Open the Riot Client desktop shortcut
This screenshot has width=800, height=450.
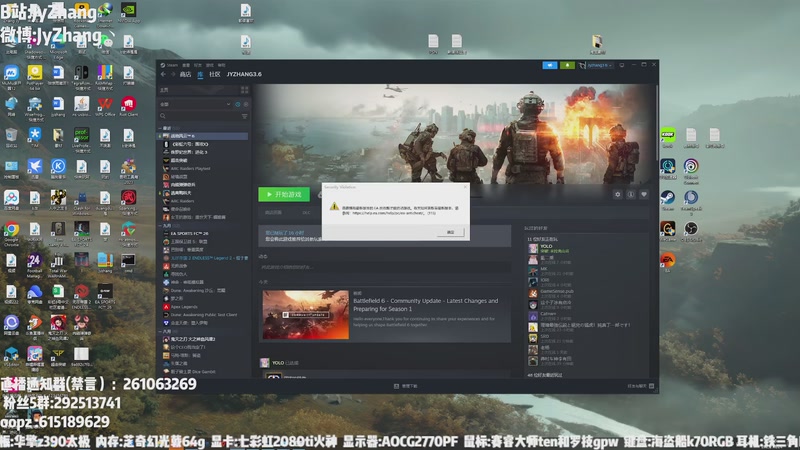(129, 107)
